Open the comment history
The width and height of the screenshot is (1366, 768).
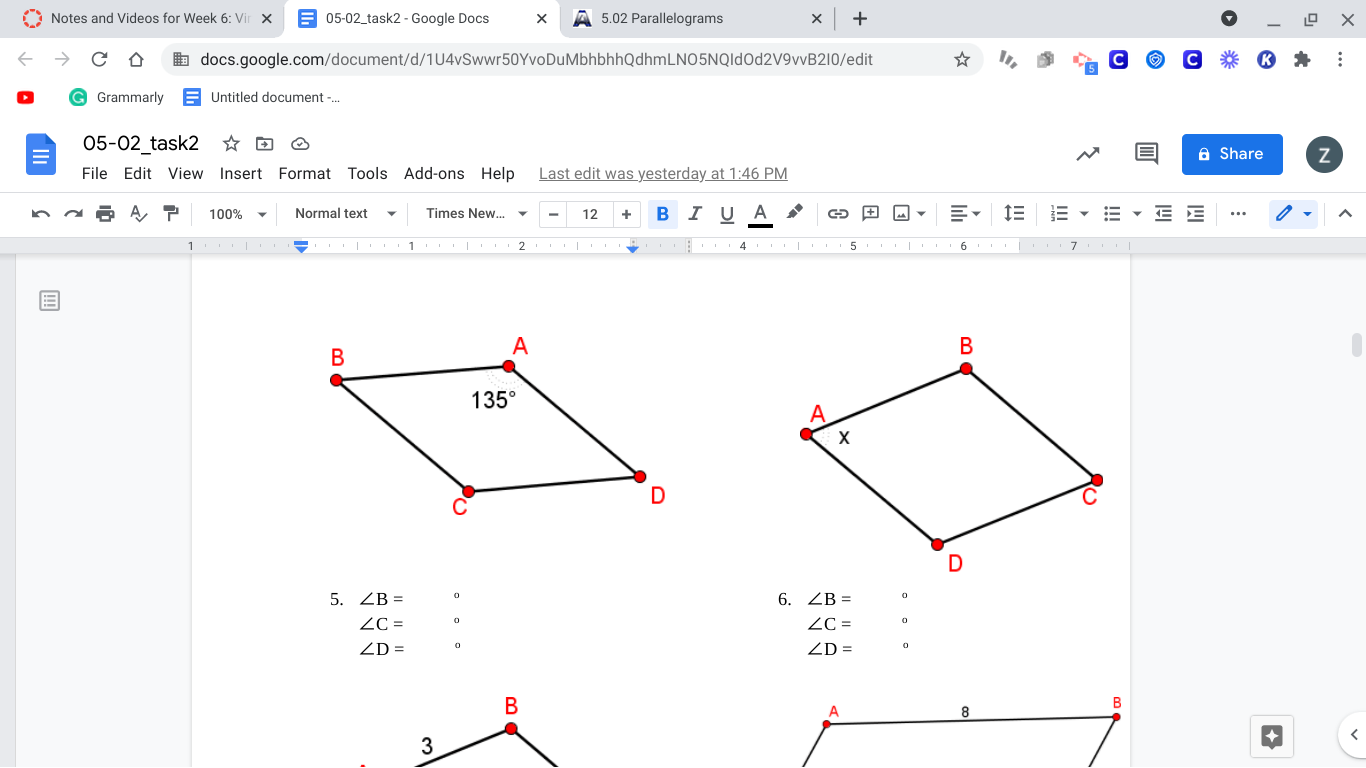click(1146, 154)
